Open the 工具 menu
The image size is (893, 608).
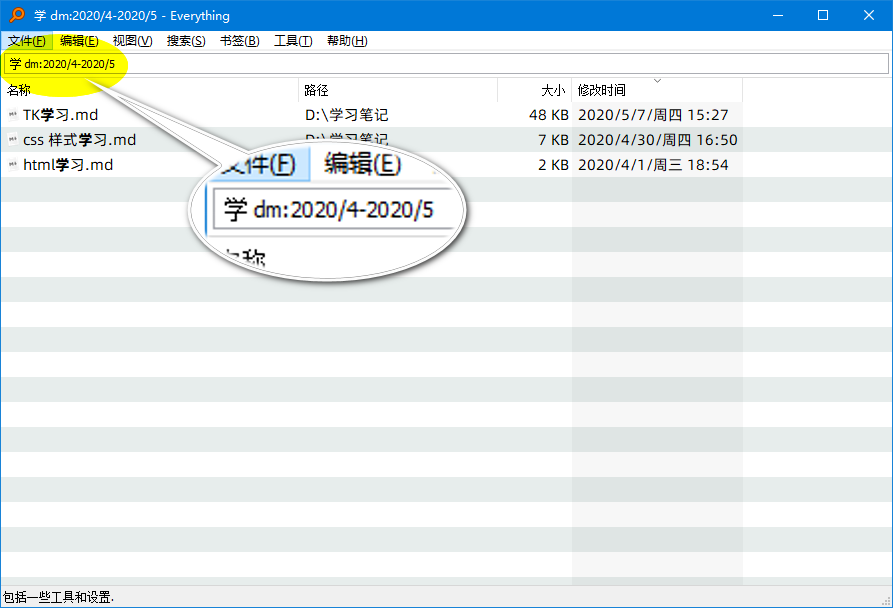[x=291, y=41]
